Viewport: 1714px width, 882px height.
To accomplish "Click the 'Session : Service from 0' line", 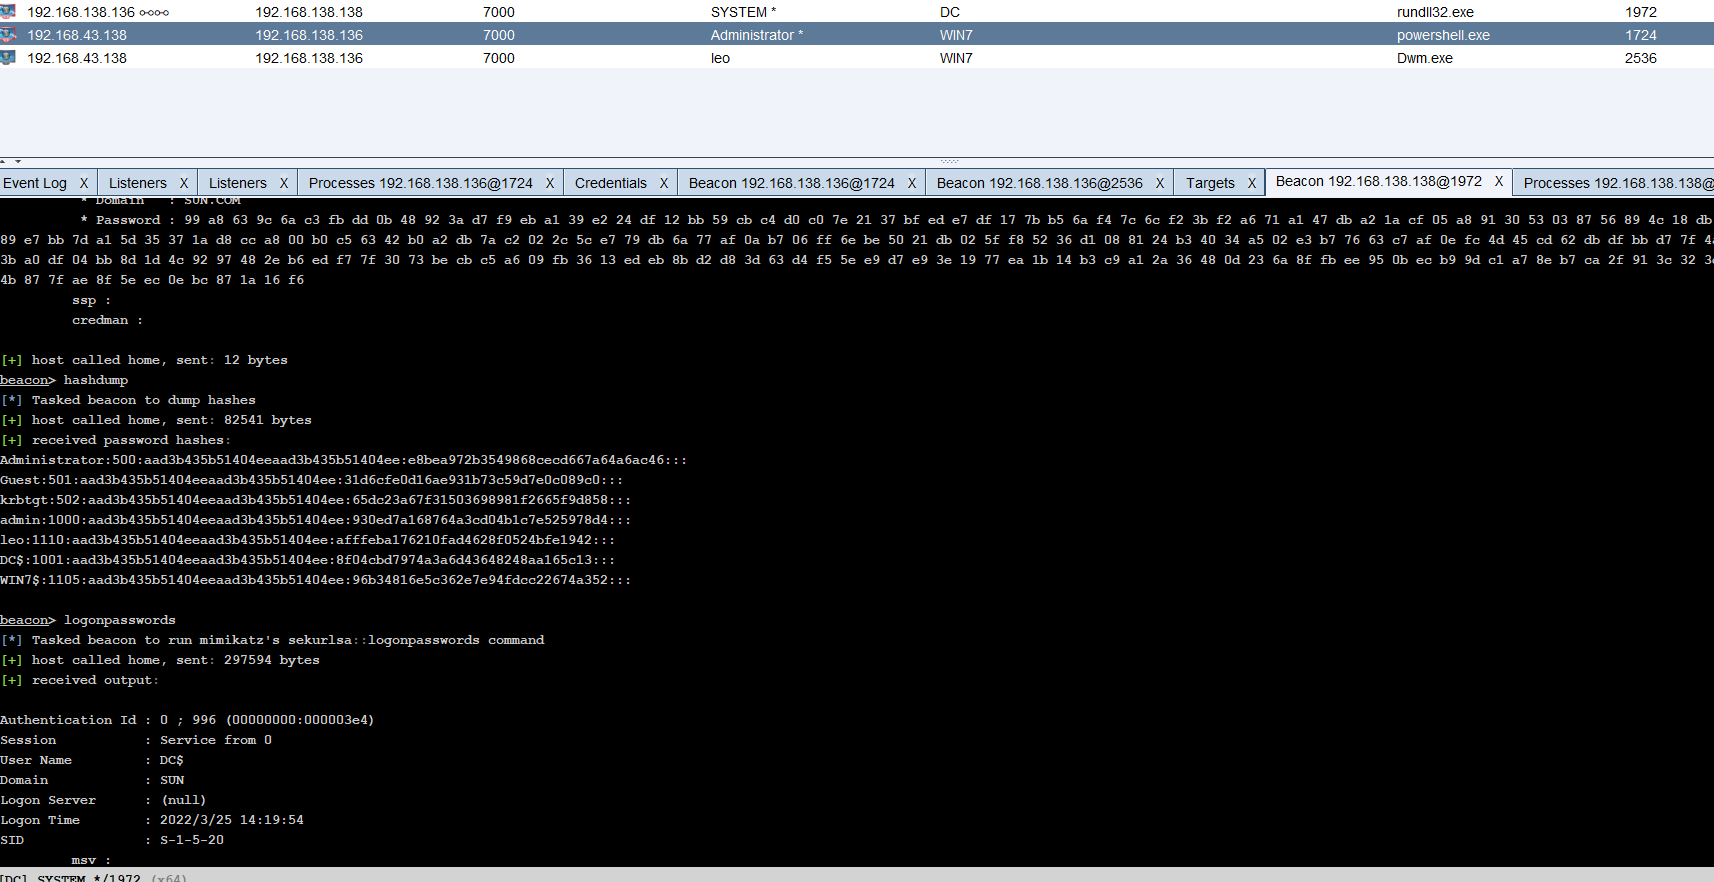I will click(x=136, y=740).
